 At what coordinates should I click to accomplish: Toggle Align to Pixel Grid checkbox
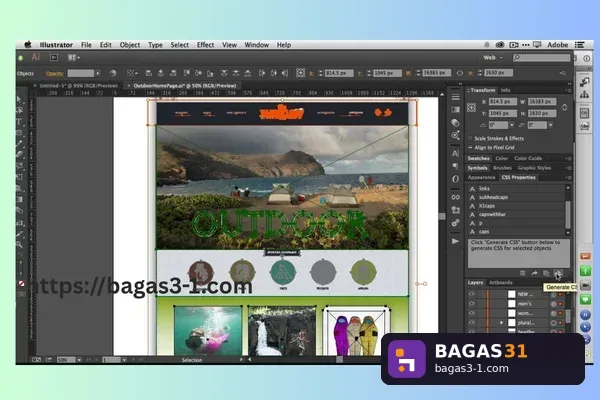pyautogui.click(x=470, y=148)
